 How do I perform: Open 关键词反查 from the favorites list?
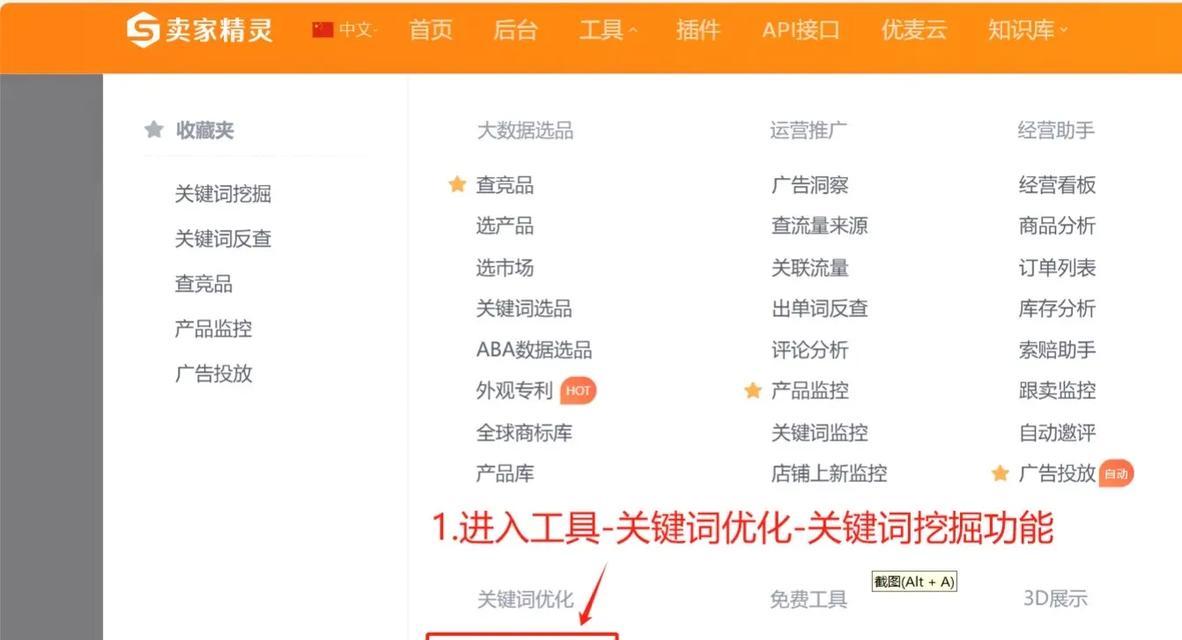click(x=223, y=238)
